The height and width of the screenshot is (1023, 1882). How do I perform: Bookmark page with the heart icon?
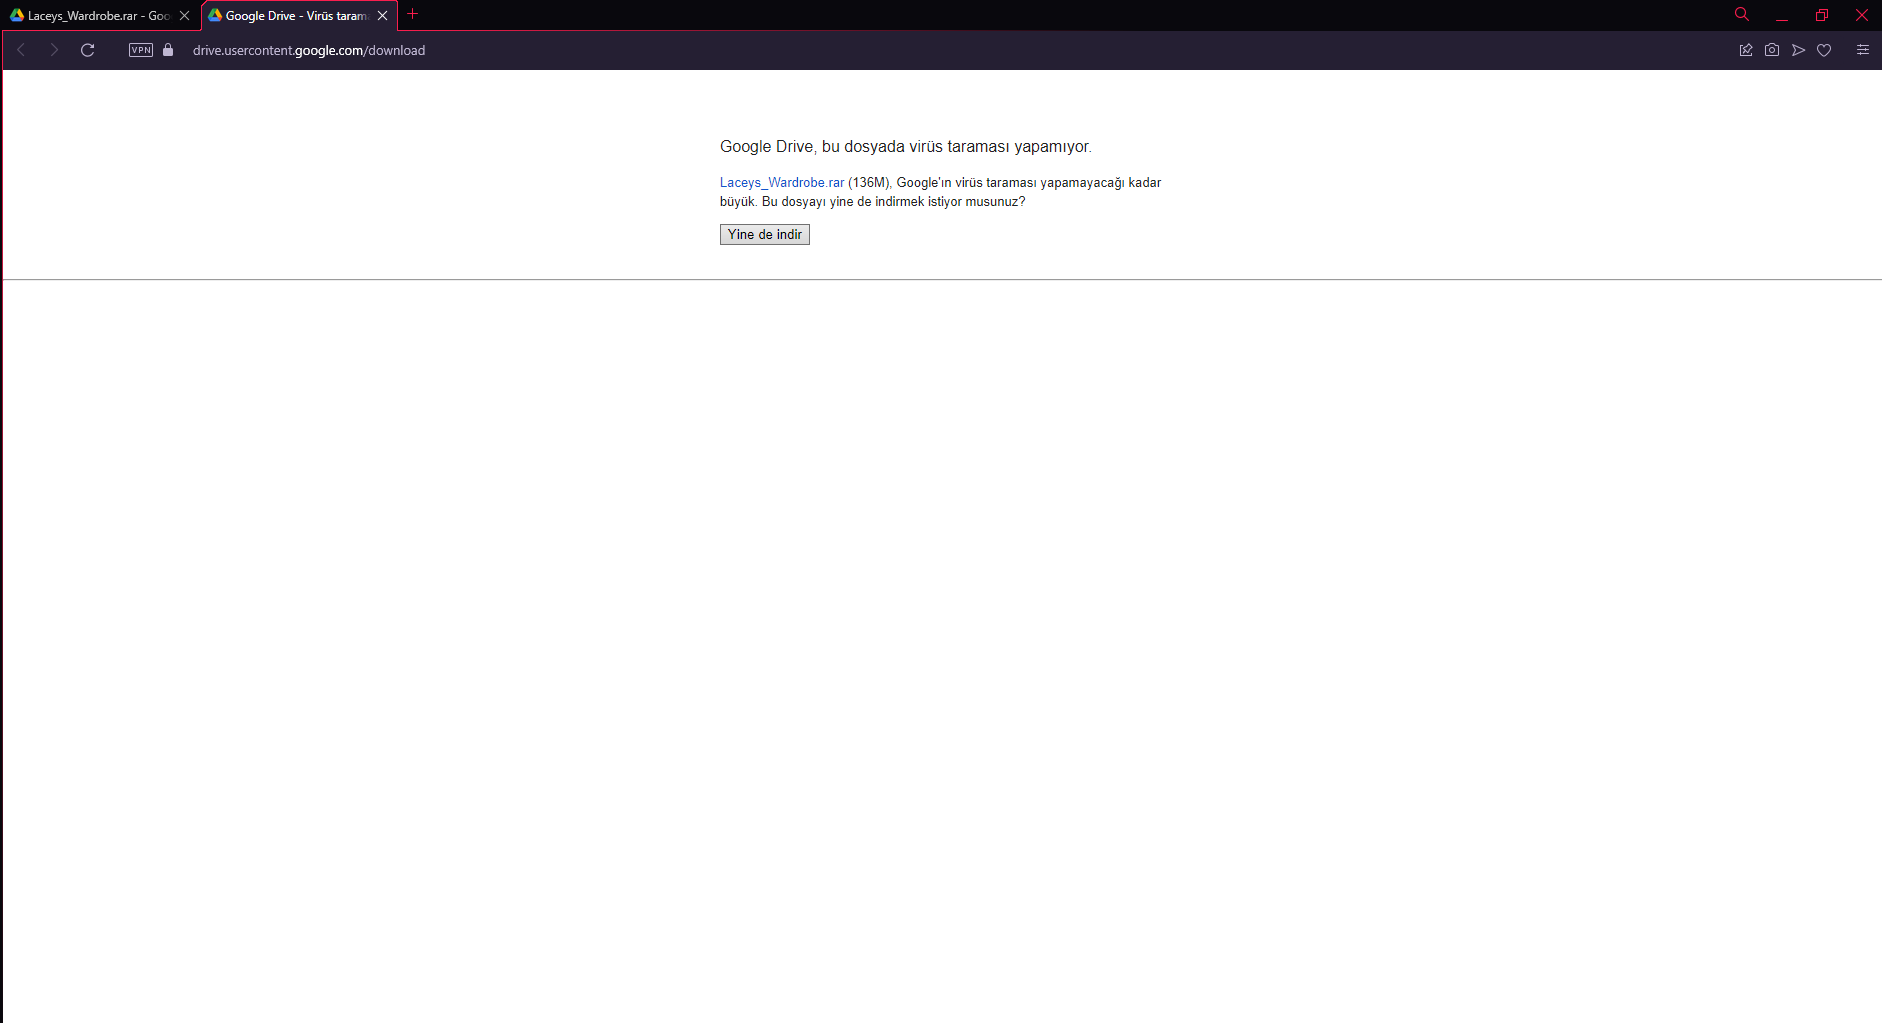click(1824, 50)
